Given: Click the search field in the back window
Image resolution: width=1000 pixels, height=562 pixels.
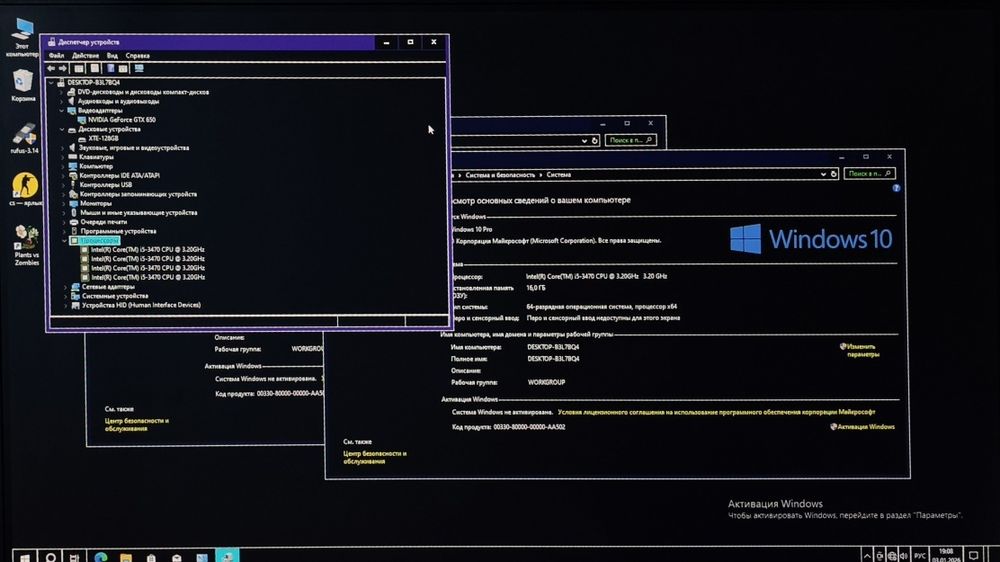Looking at the screenshot, I should tap(631, 140).
